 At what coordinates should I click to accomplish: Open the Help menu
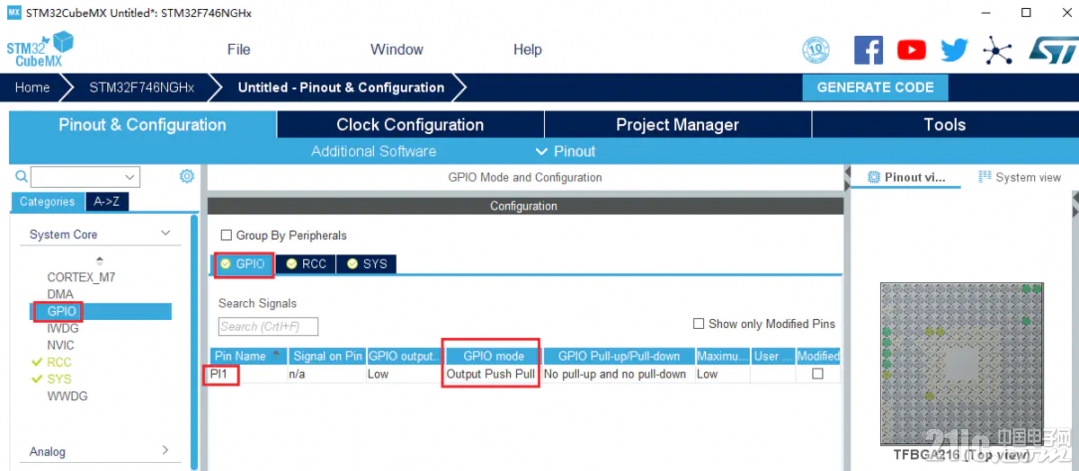[528, 50]
